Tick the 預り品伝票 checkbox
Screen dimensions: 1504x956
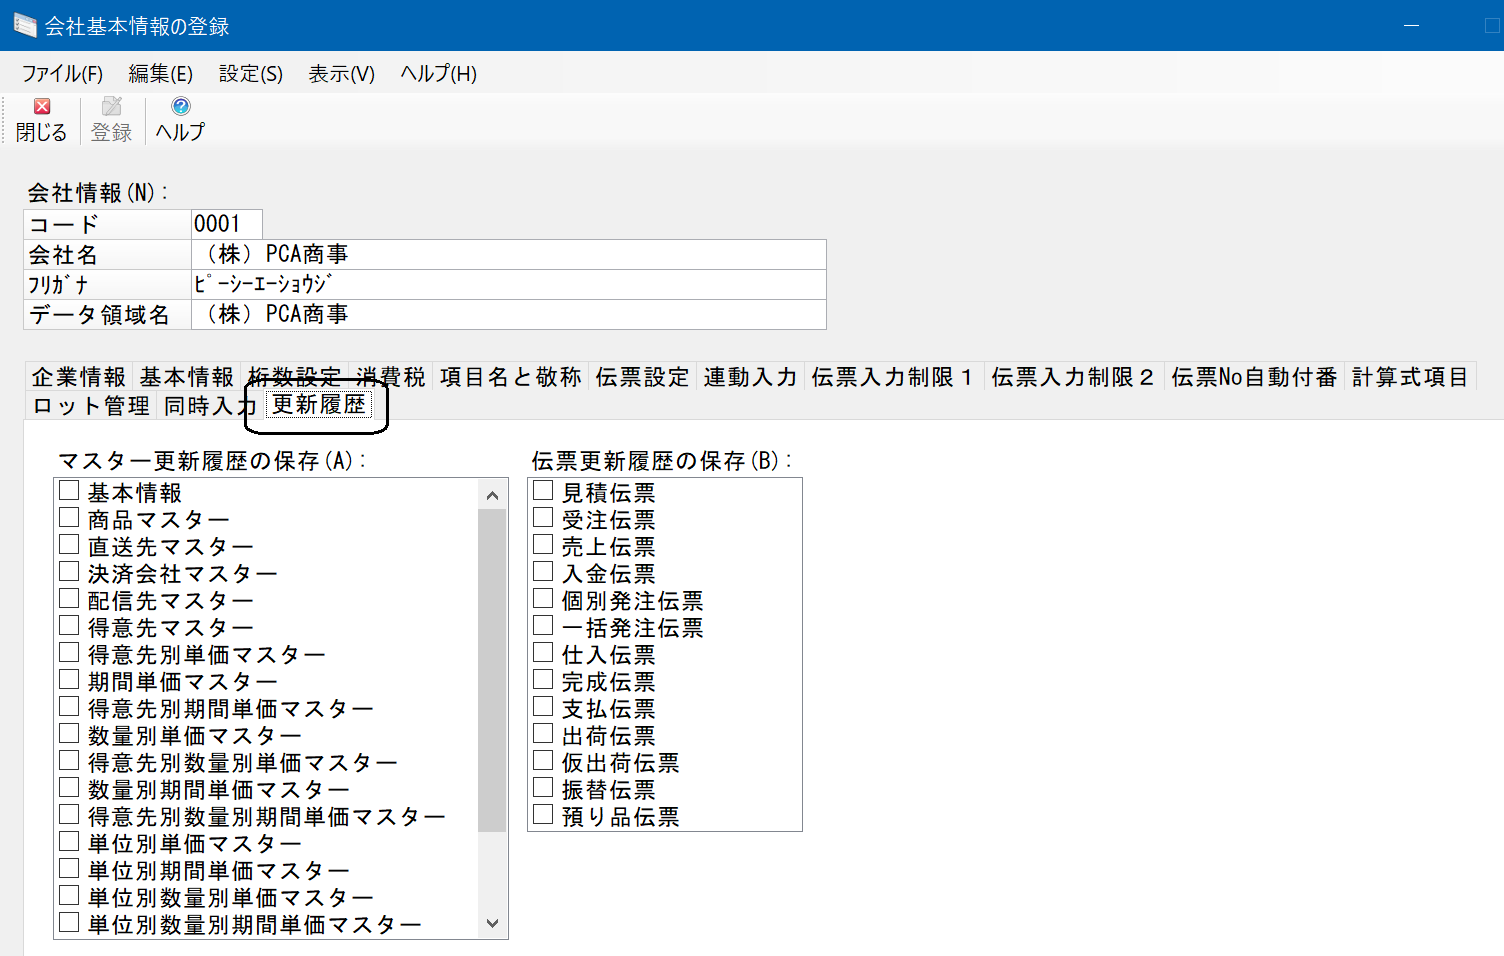(543, 815)
